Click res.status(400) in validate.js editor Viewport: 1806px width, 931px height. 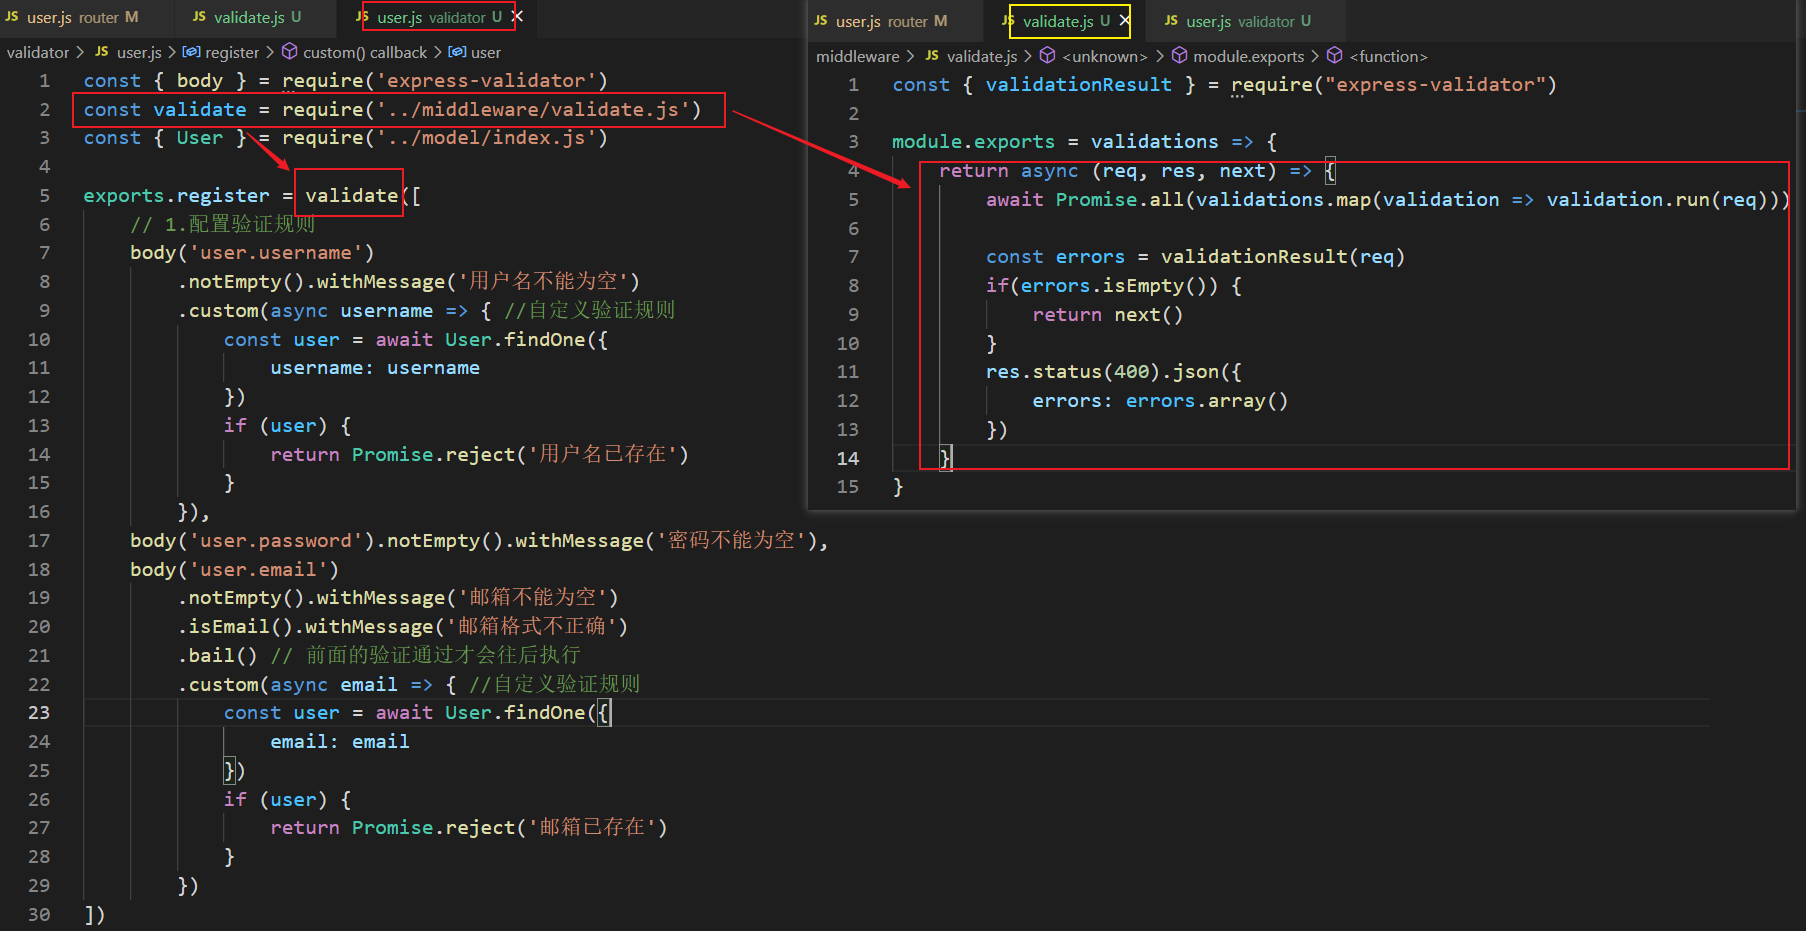click(x=1073, y=371)
